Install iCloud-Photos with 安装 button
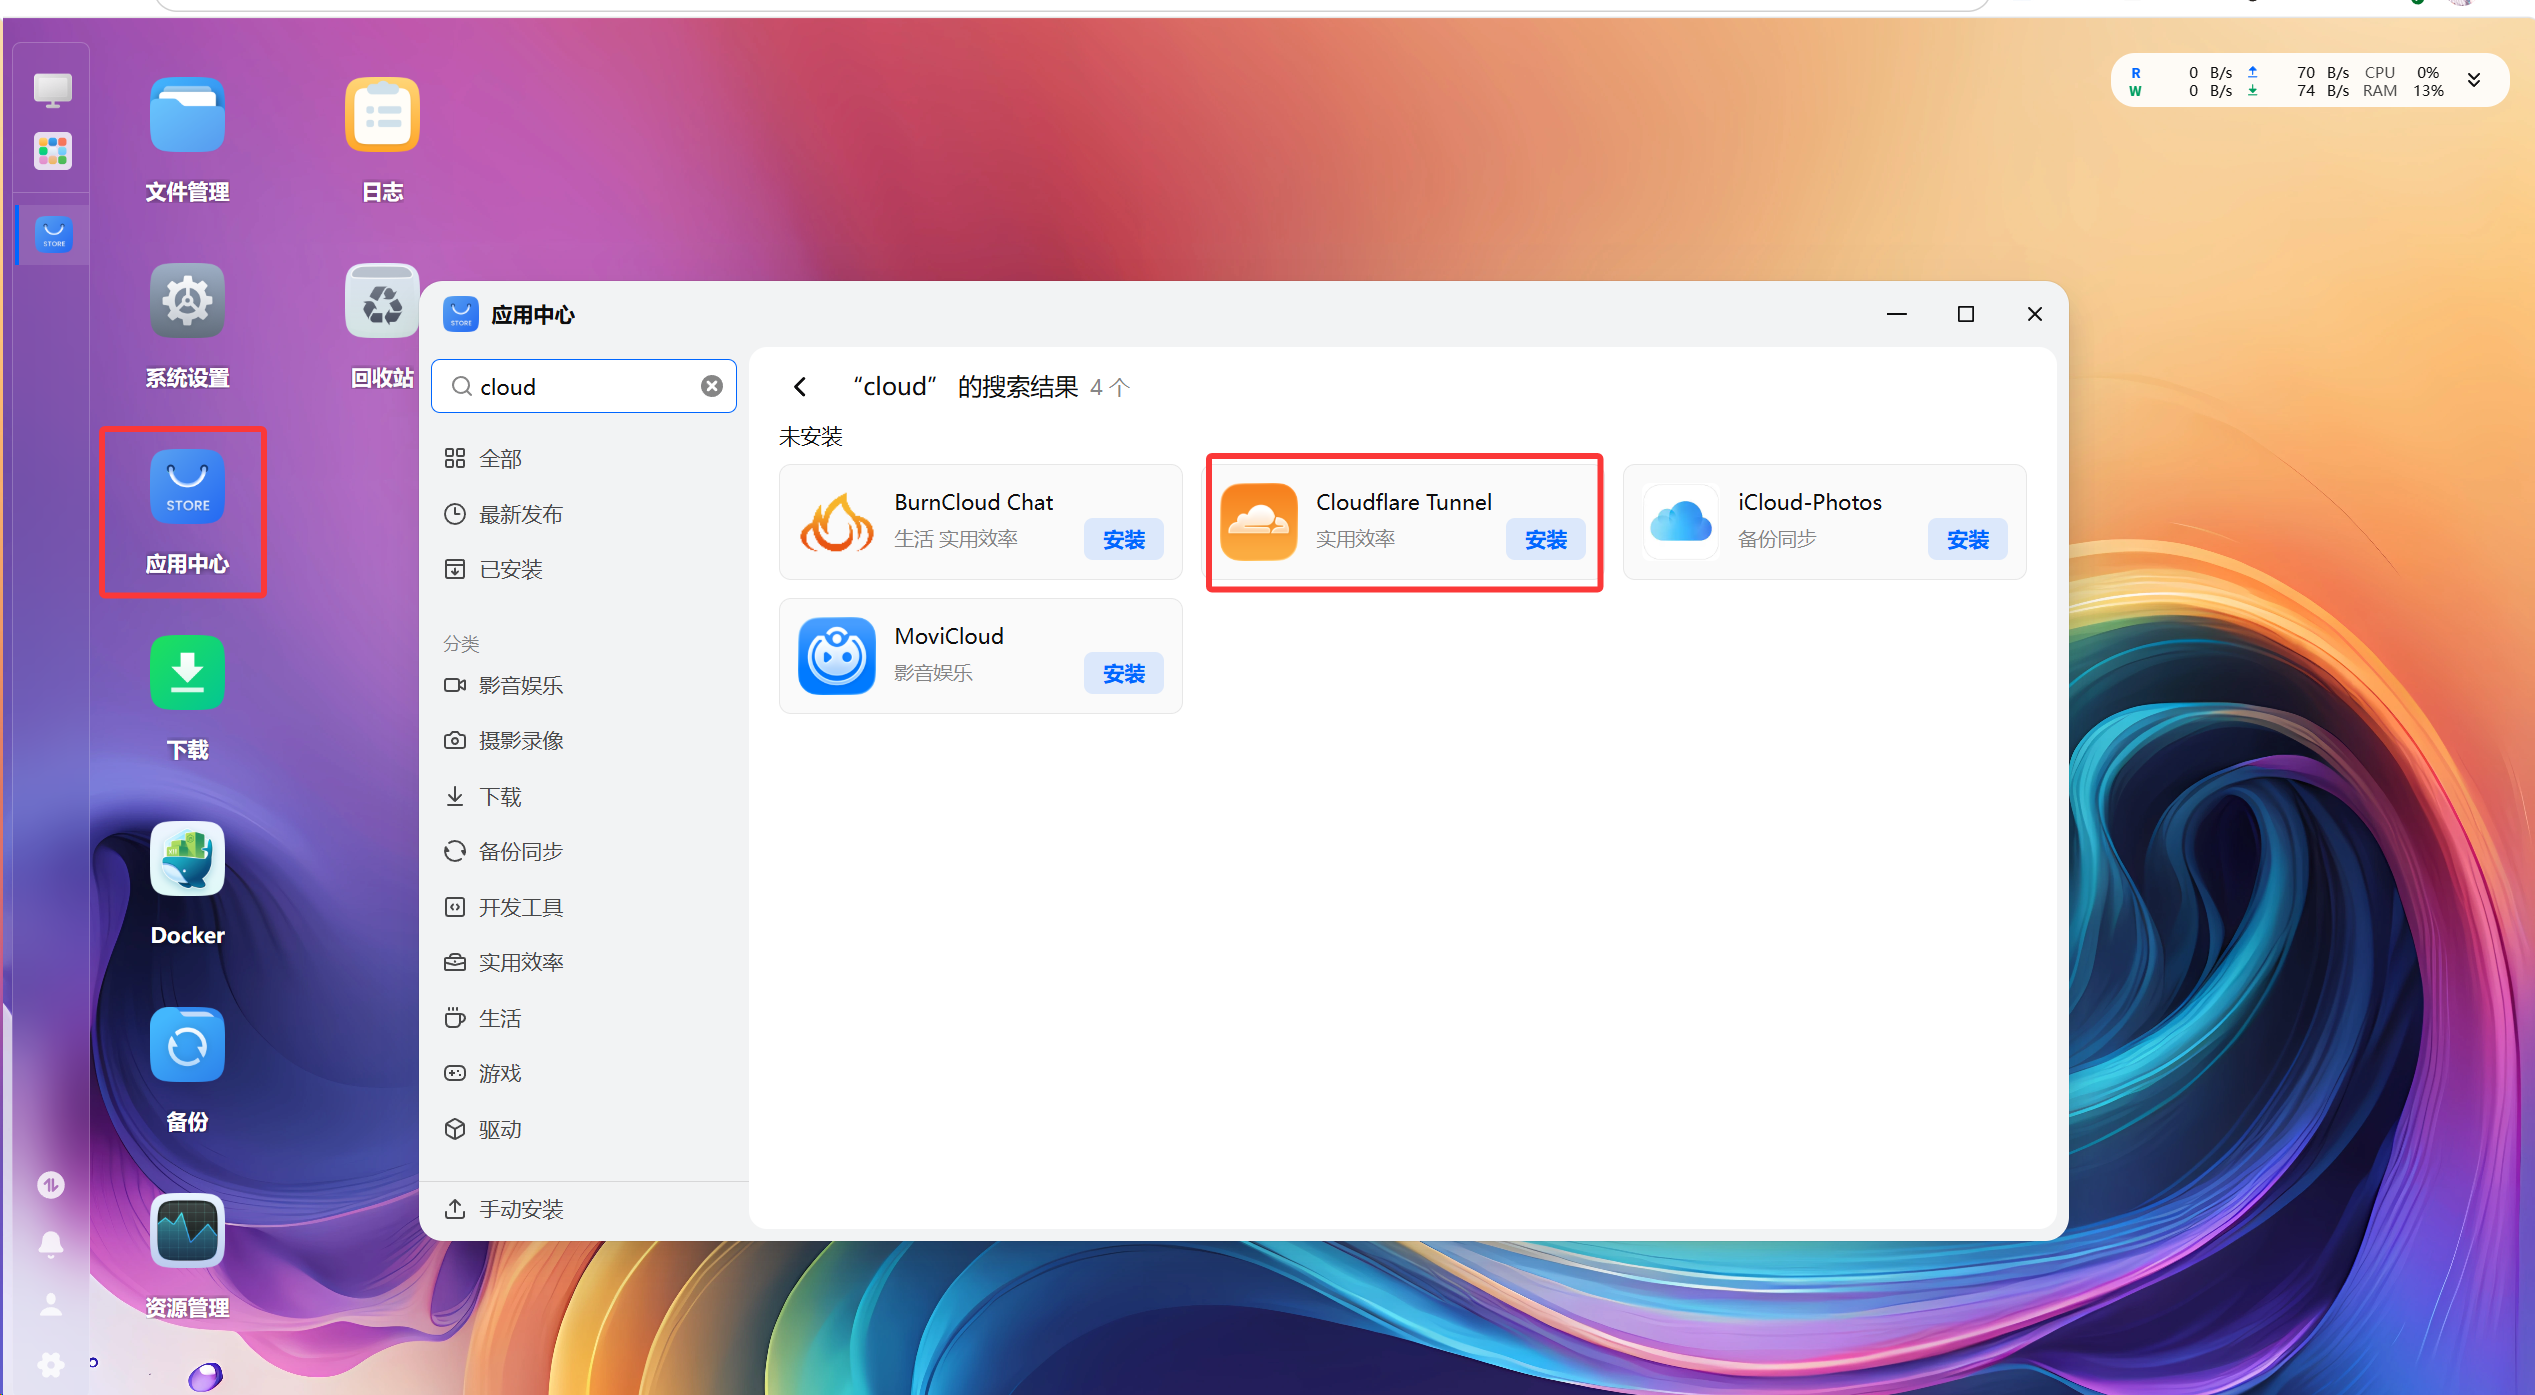Image resolution: width=2535 pixels, height=1395 pixels. coord(1966,540)
